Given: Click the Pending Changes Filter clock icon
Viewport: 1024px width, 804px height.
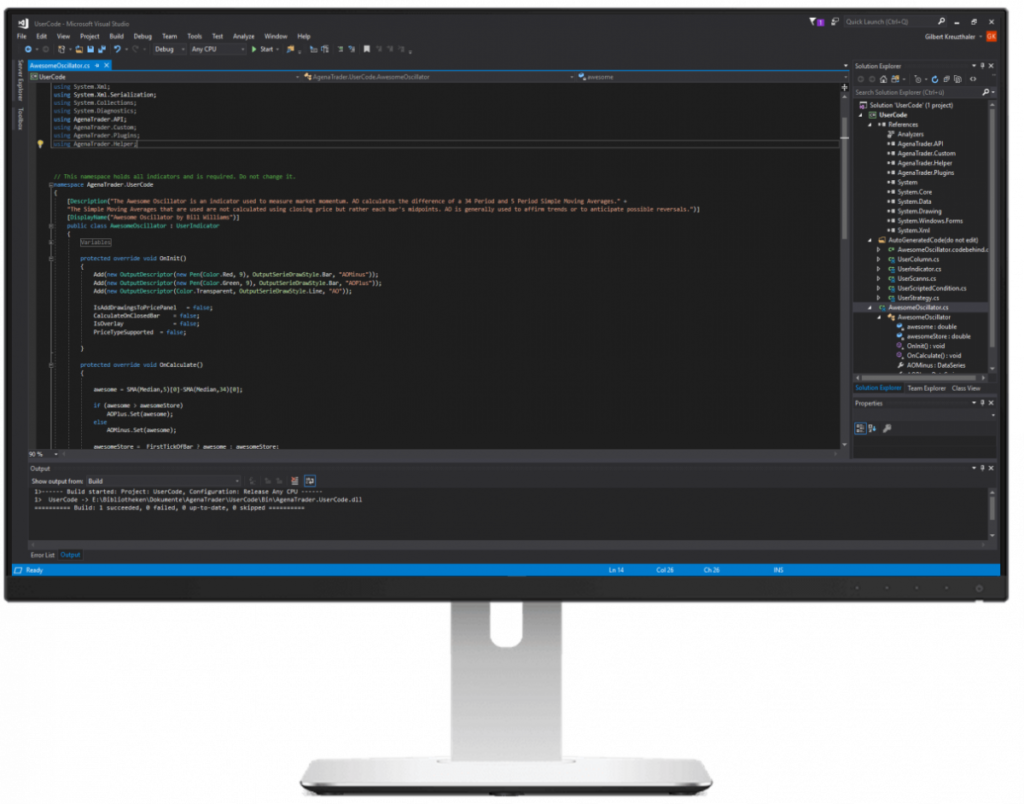Looking at the screenshot, I should click(918, 80).
